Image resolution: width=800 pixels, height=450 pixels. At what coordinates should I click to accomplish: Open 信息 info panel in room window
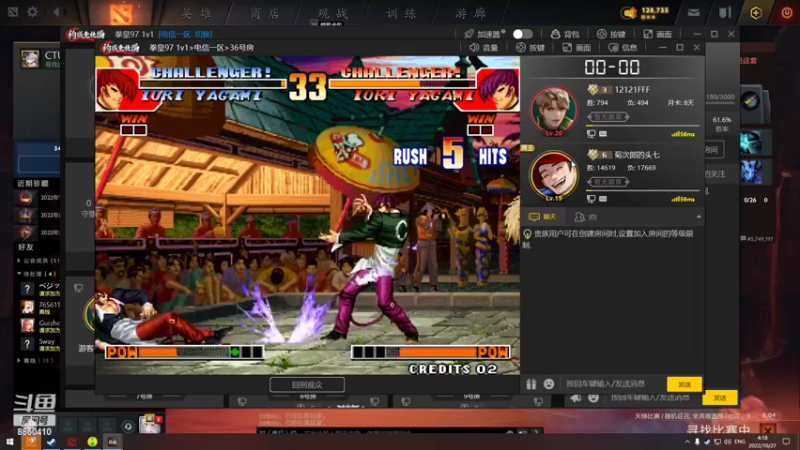(x=623, y=47)
